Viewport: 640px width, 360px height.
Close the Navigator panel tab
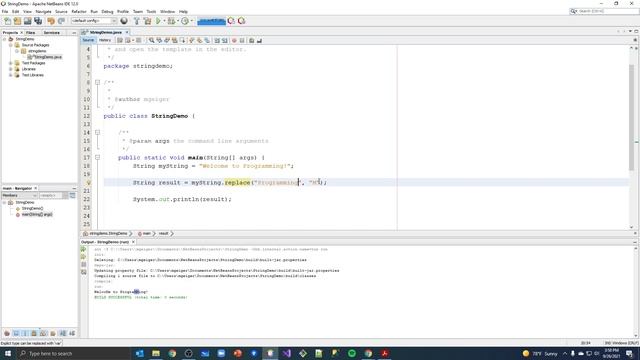[x=36, y=188]
